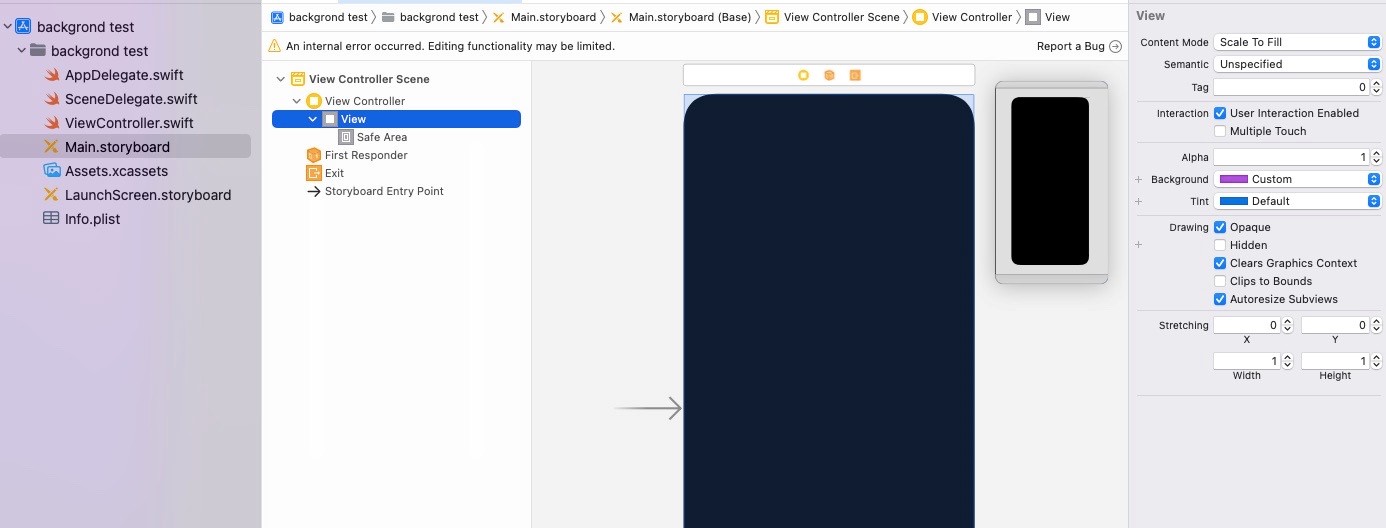Toggle User Interaction Enabled checkbox
The height and width of the screenshot is (528, 1386).
1220,113
